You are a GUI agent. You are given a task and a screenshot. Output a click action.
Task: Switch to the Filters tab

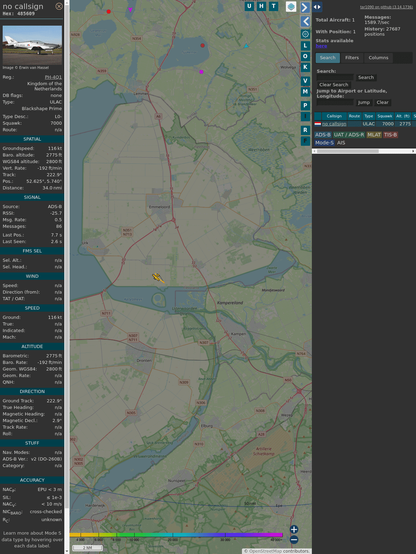352,58
